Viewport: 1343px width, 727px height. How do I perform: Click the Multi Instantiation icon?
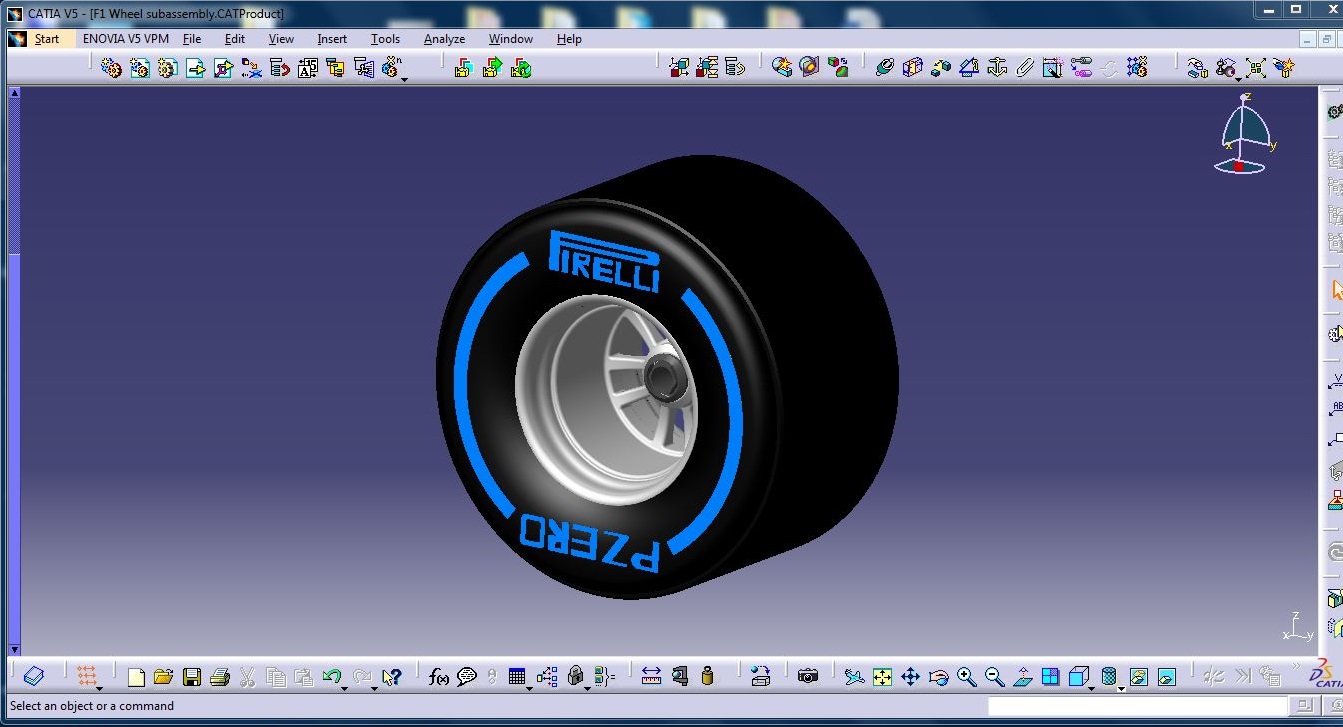pos(392,67)
